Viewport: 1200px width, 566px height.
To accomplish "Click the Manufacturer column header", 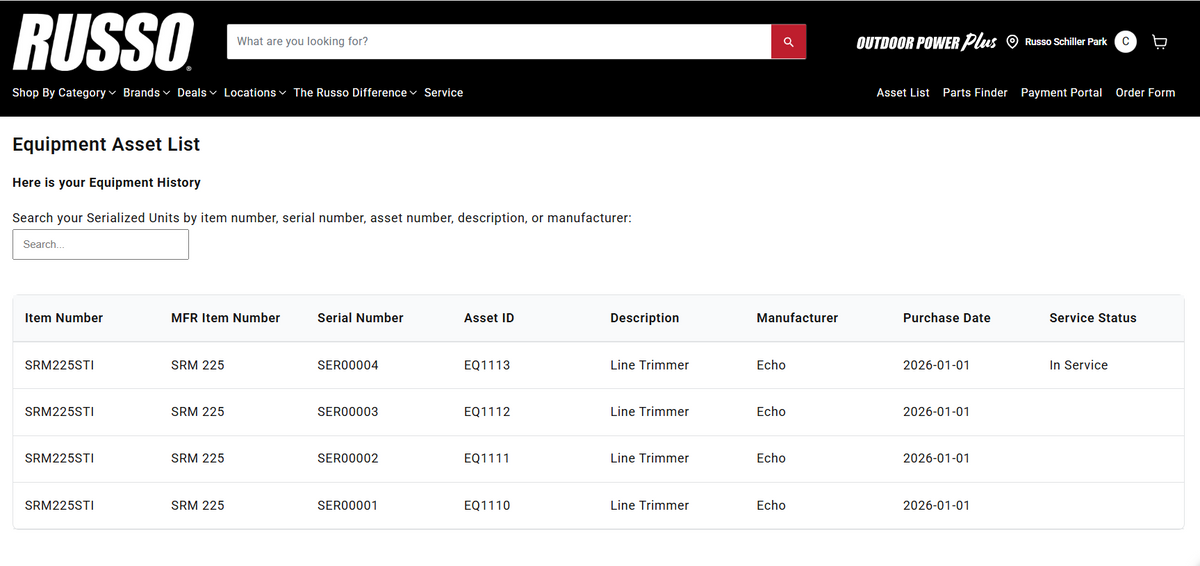I will (x=797, y=318).
